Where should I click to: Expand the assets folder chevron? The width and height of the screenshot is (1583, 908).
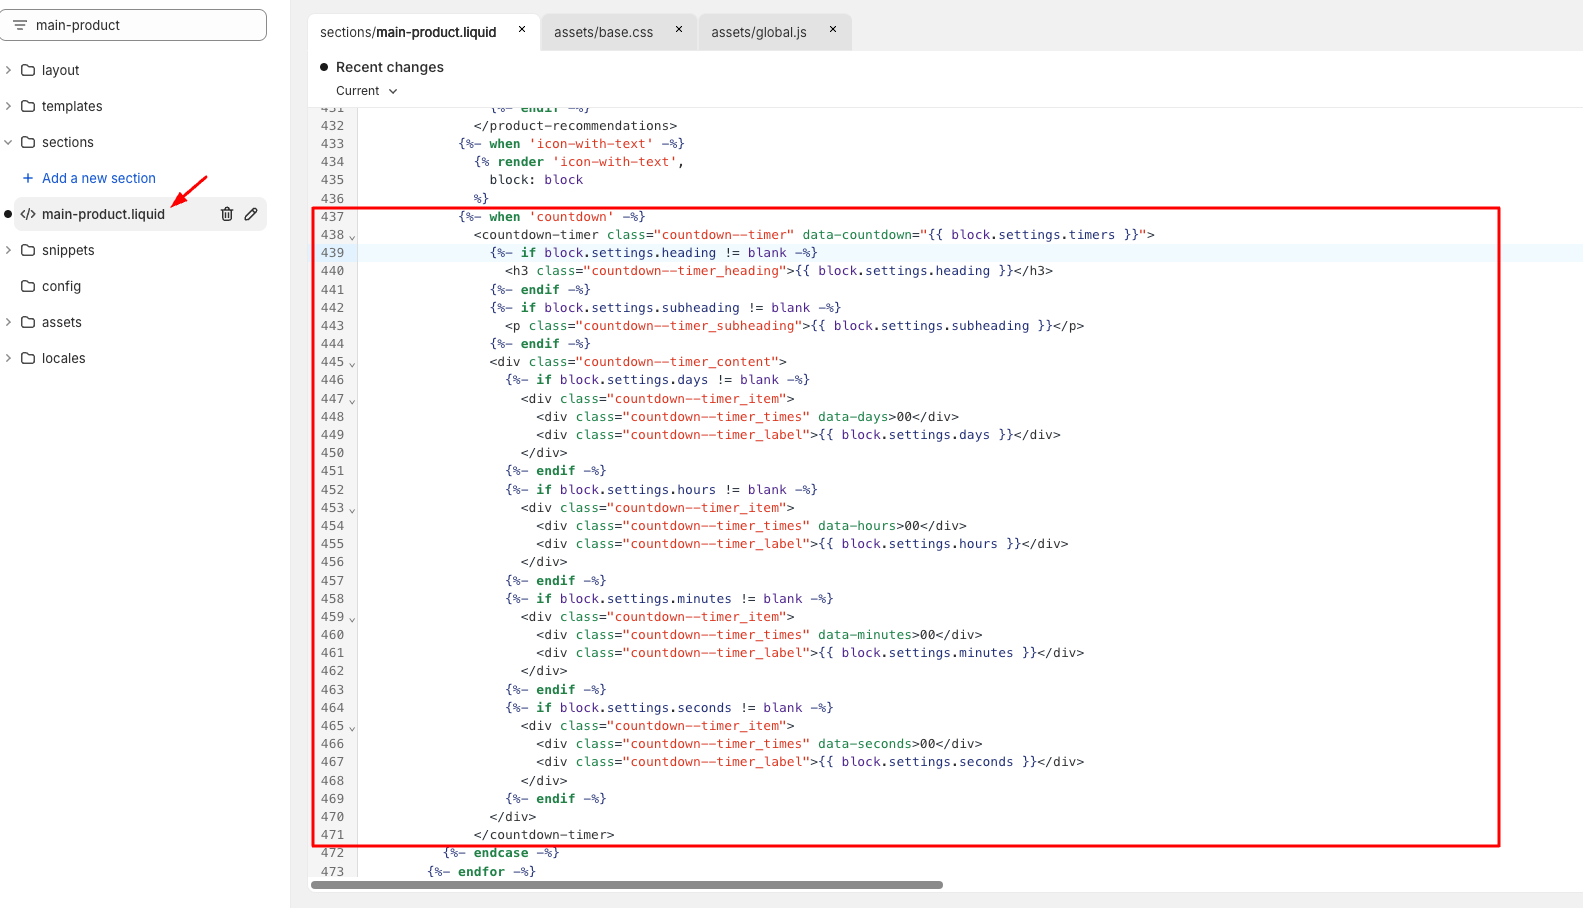click(x=8, y=322)
